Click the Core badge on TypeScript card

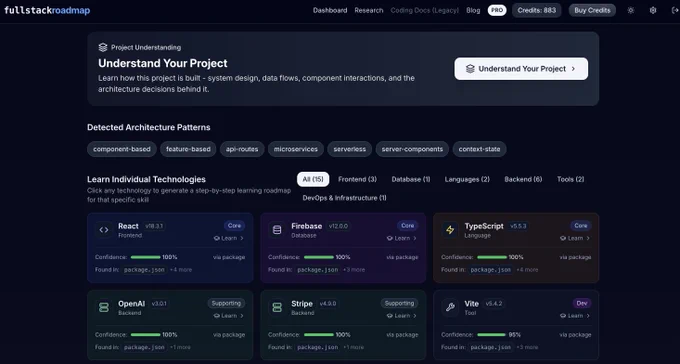click(x=581, y=226)
